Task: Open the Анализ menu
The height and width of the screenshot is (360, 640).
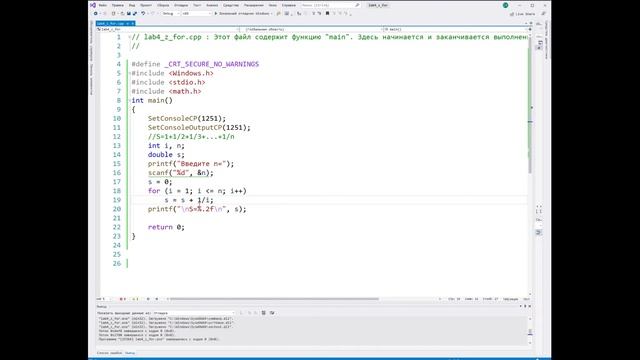Action: [x=212, y=5]
